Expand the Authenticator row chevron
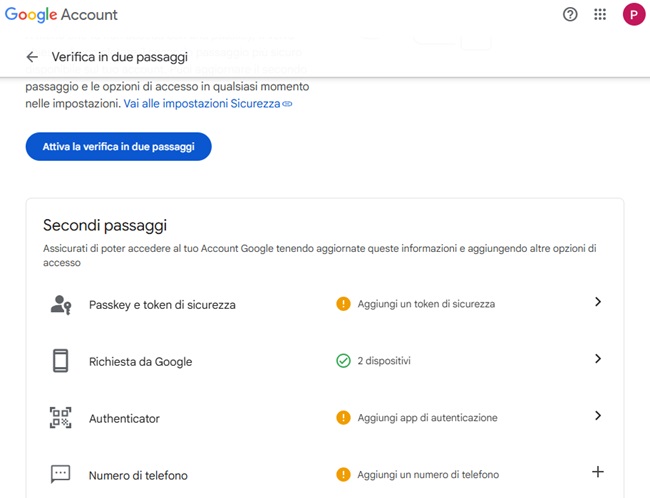650x498 pixels. [598, 416]
